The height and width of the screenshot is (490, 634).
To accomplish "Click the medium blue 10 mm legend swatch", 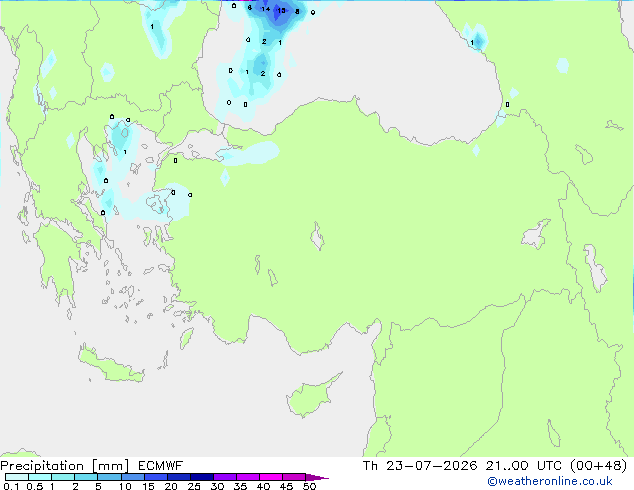I will [x=132, y=477].
